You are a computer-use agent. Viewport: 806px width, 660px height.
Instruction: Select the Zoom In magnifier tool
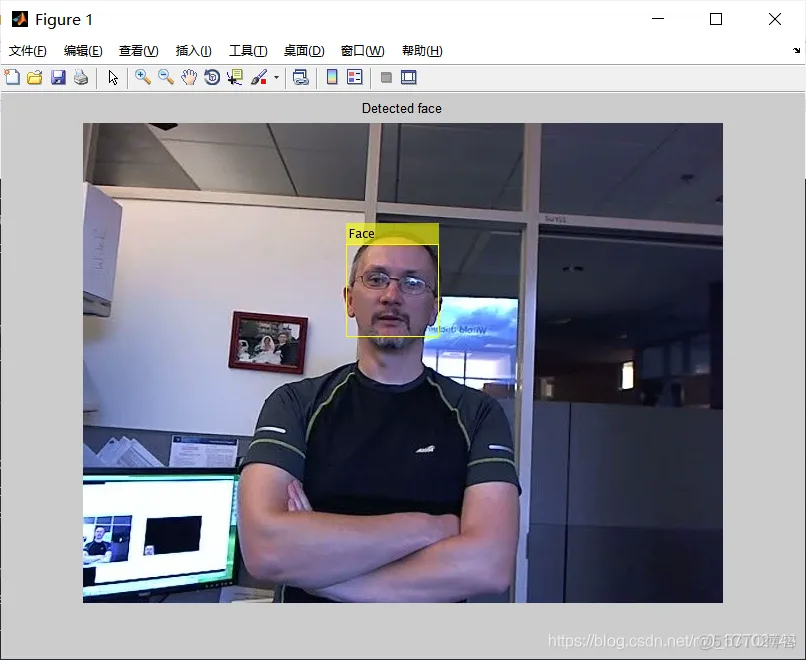coord(142,77)
